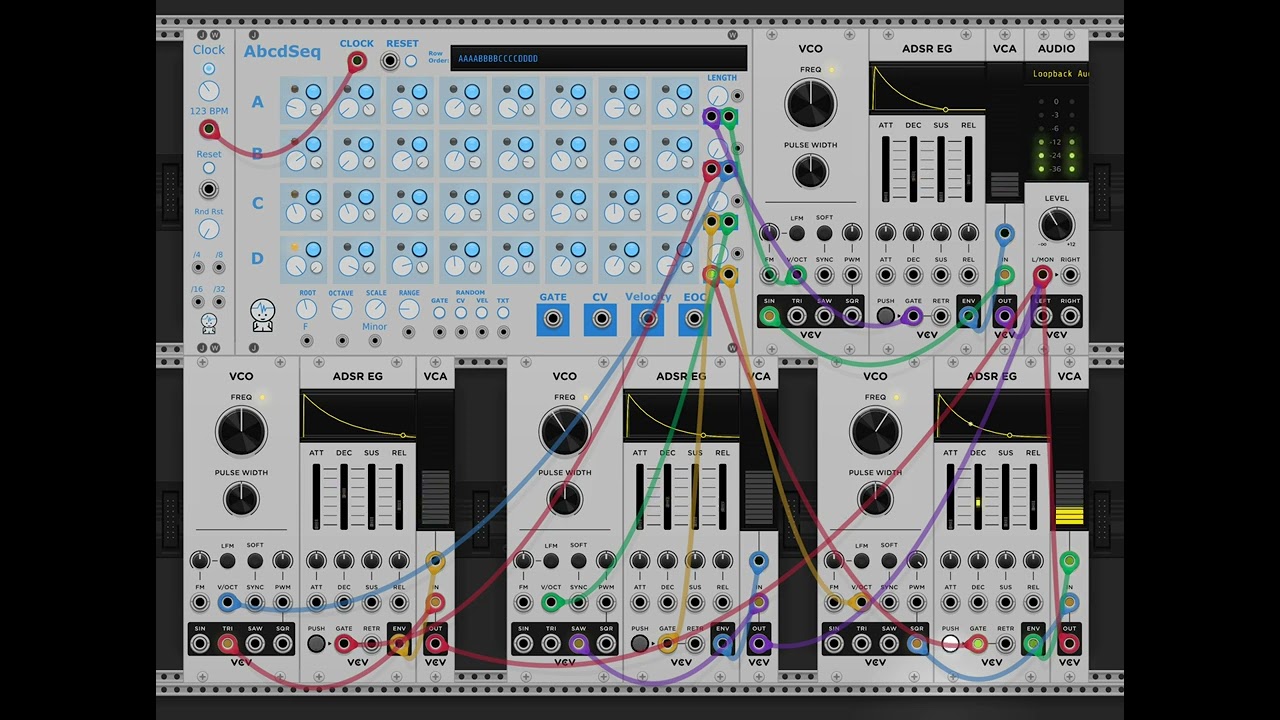Screen dimensions: 1280x720
Task: Toggle the first blue step button in row A
Action: (313, 92)
